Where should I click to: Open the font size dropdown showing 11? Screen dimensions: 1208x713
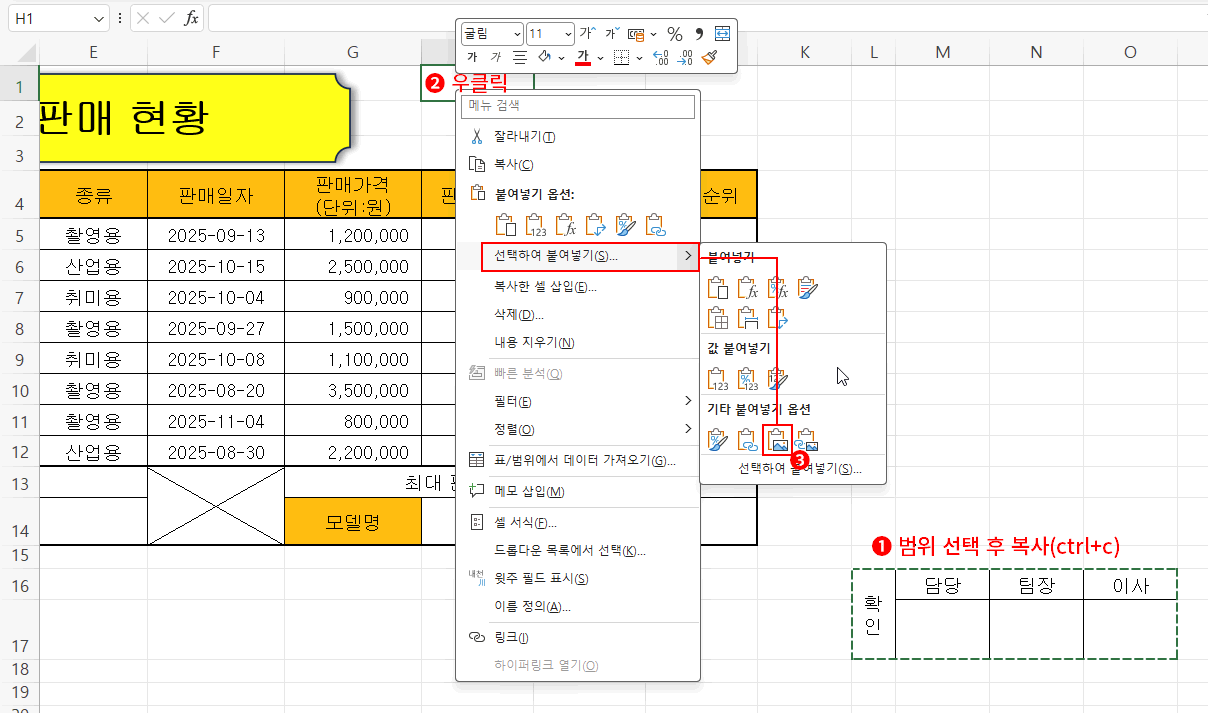click(550, 33)
